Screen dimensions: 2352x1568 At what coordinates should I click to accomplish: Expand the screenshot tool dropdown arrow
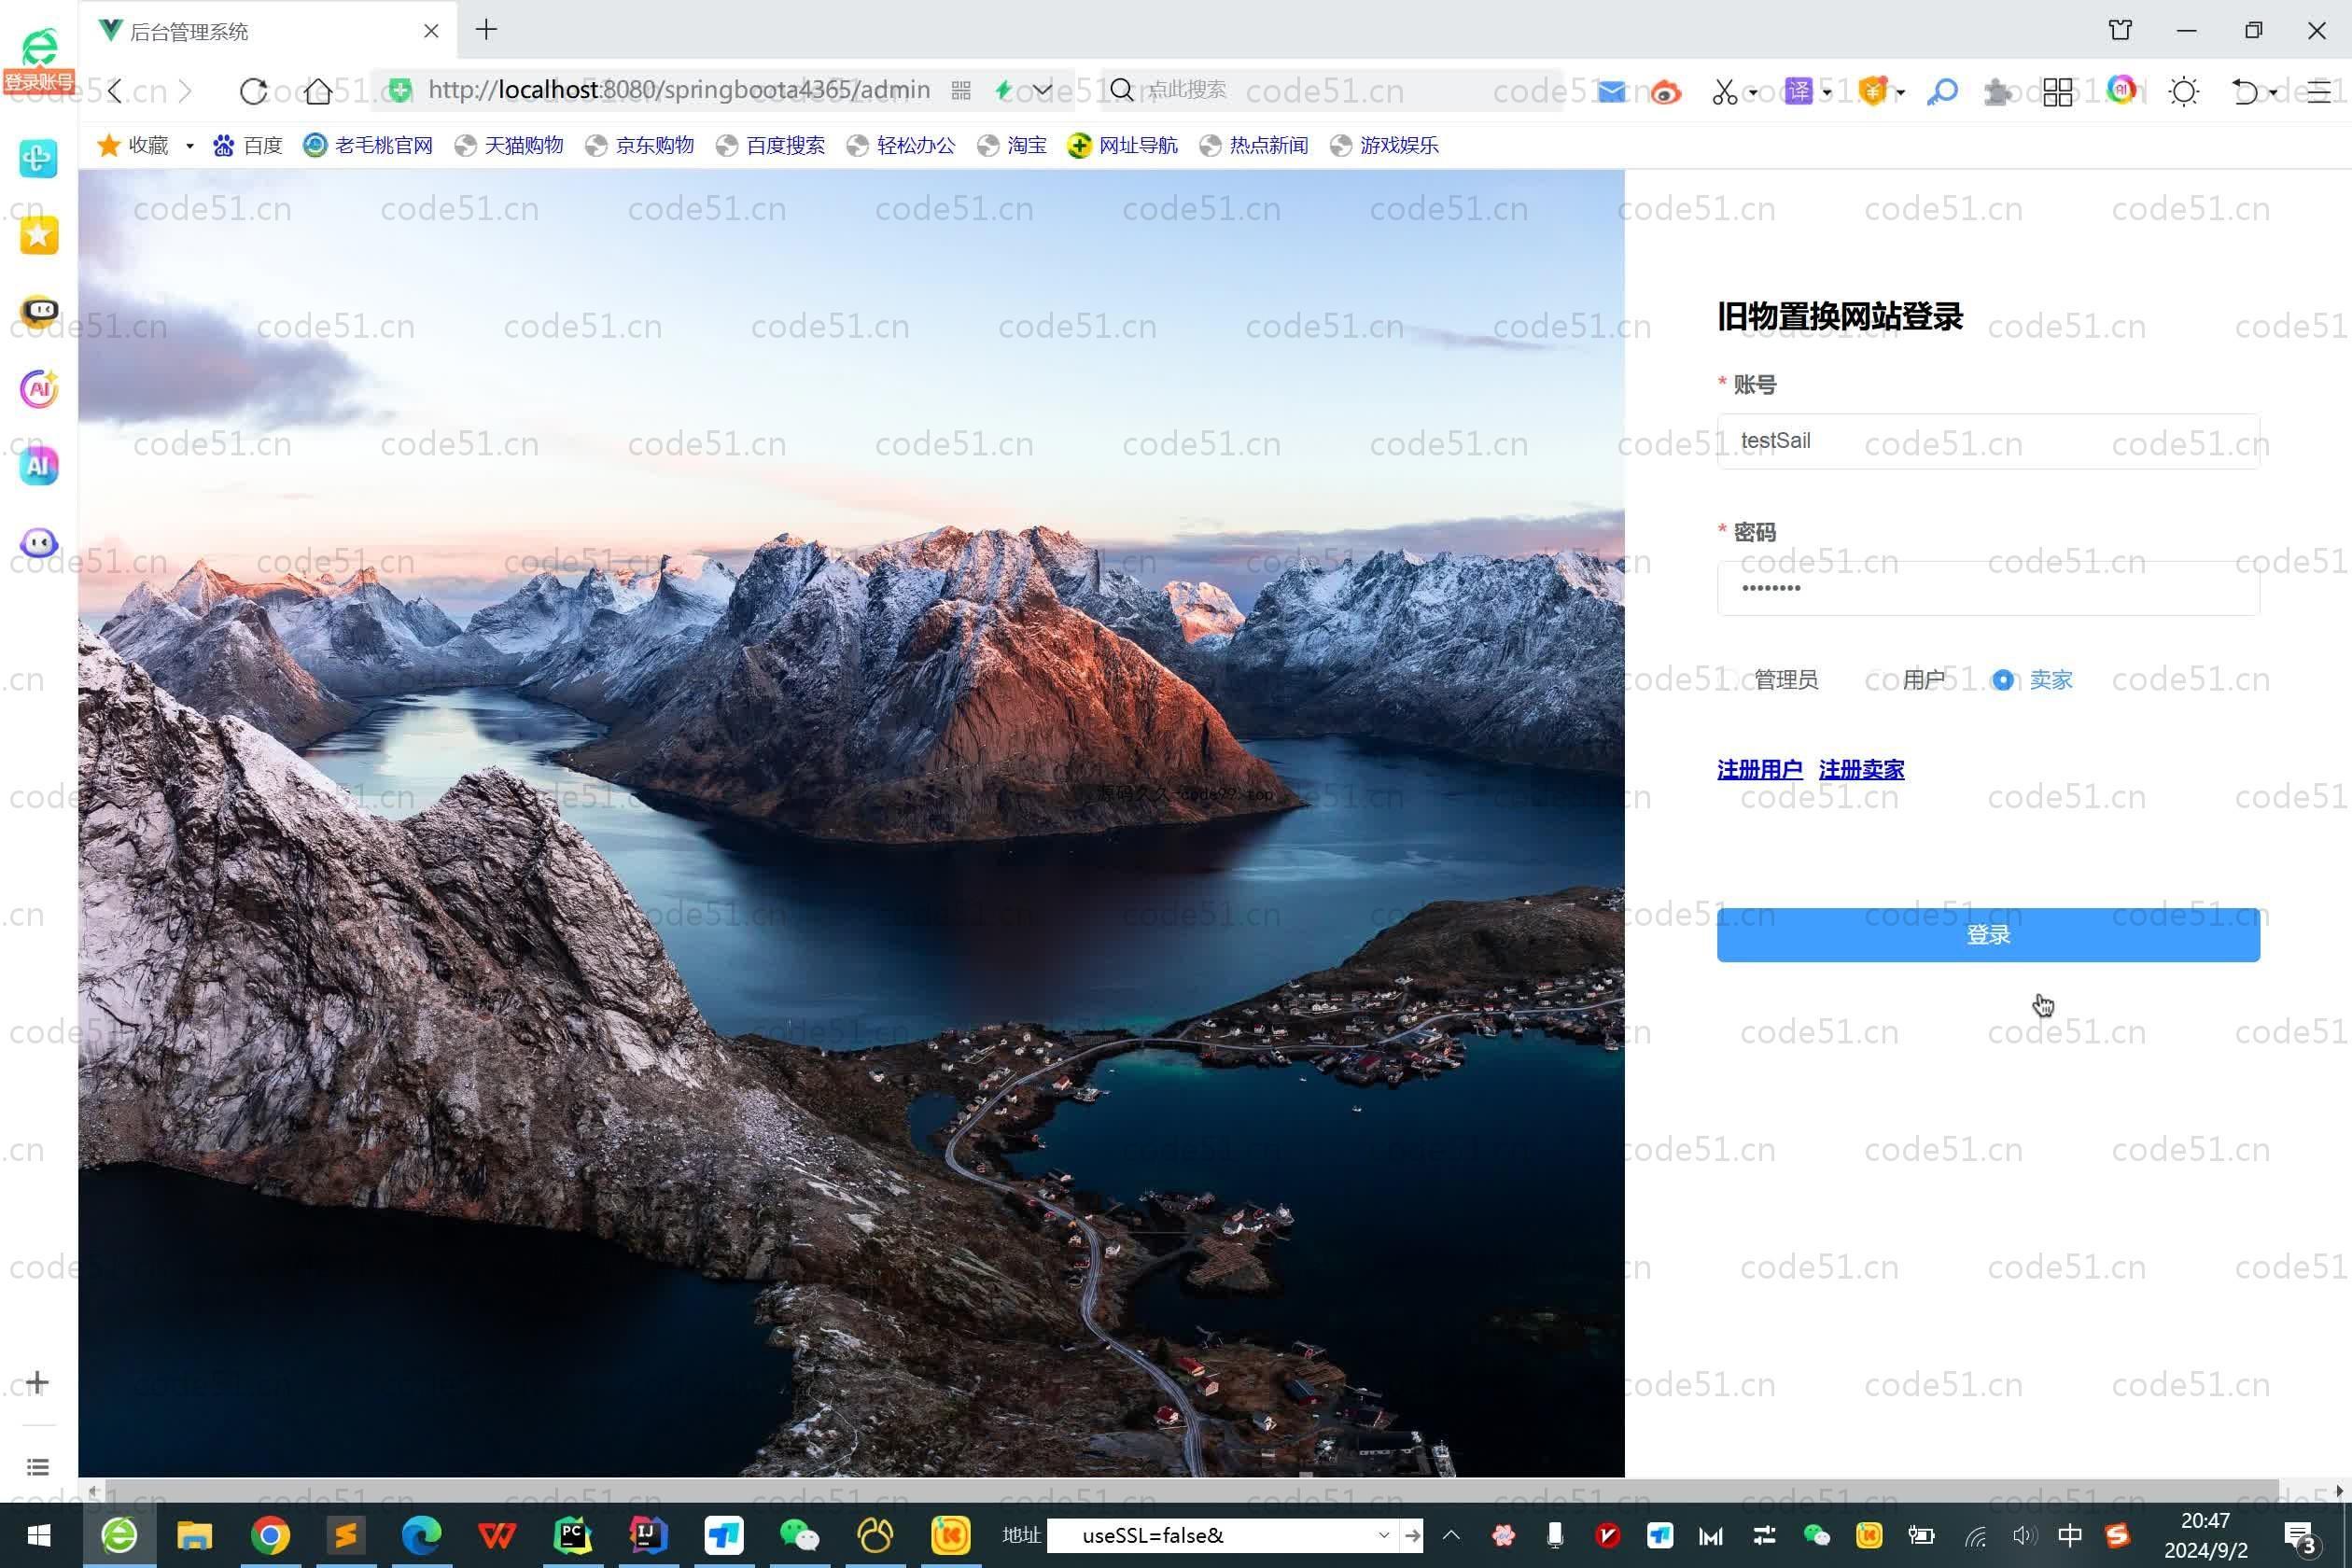tap(1754, 93)
